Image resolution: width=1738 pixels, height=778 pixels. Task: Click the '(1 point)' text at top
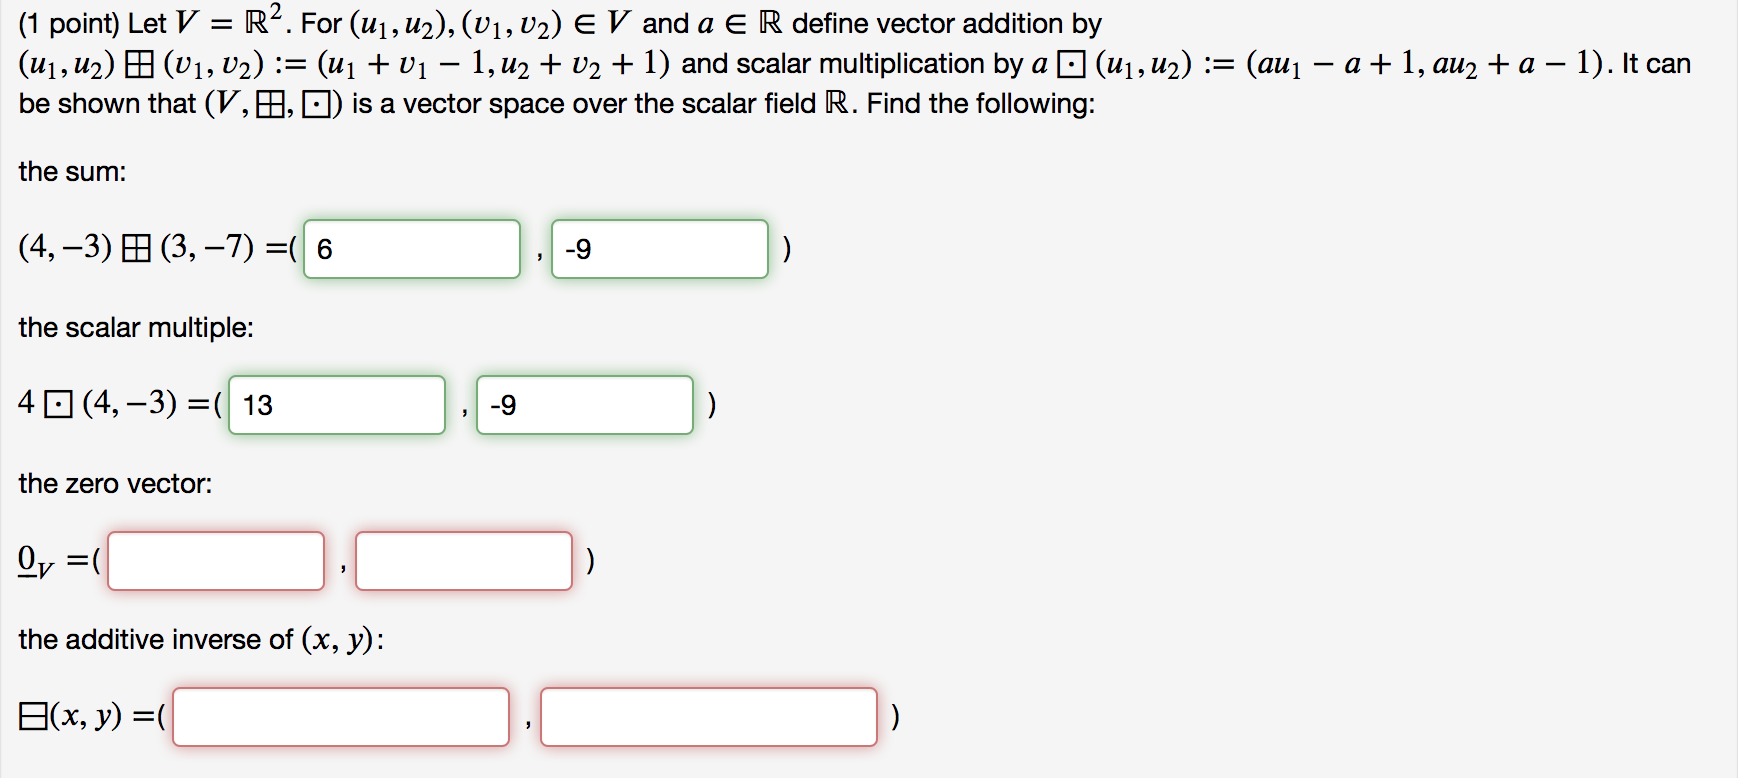[68, 22]
